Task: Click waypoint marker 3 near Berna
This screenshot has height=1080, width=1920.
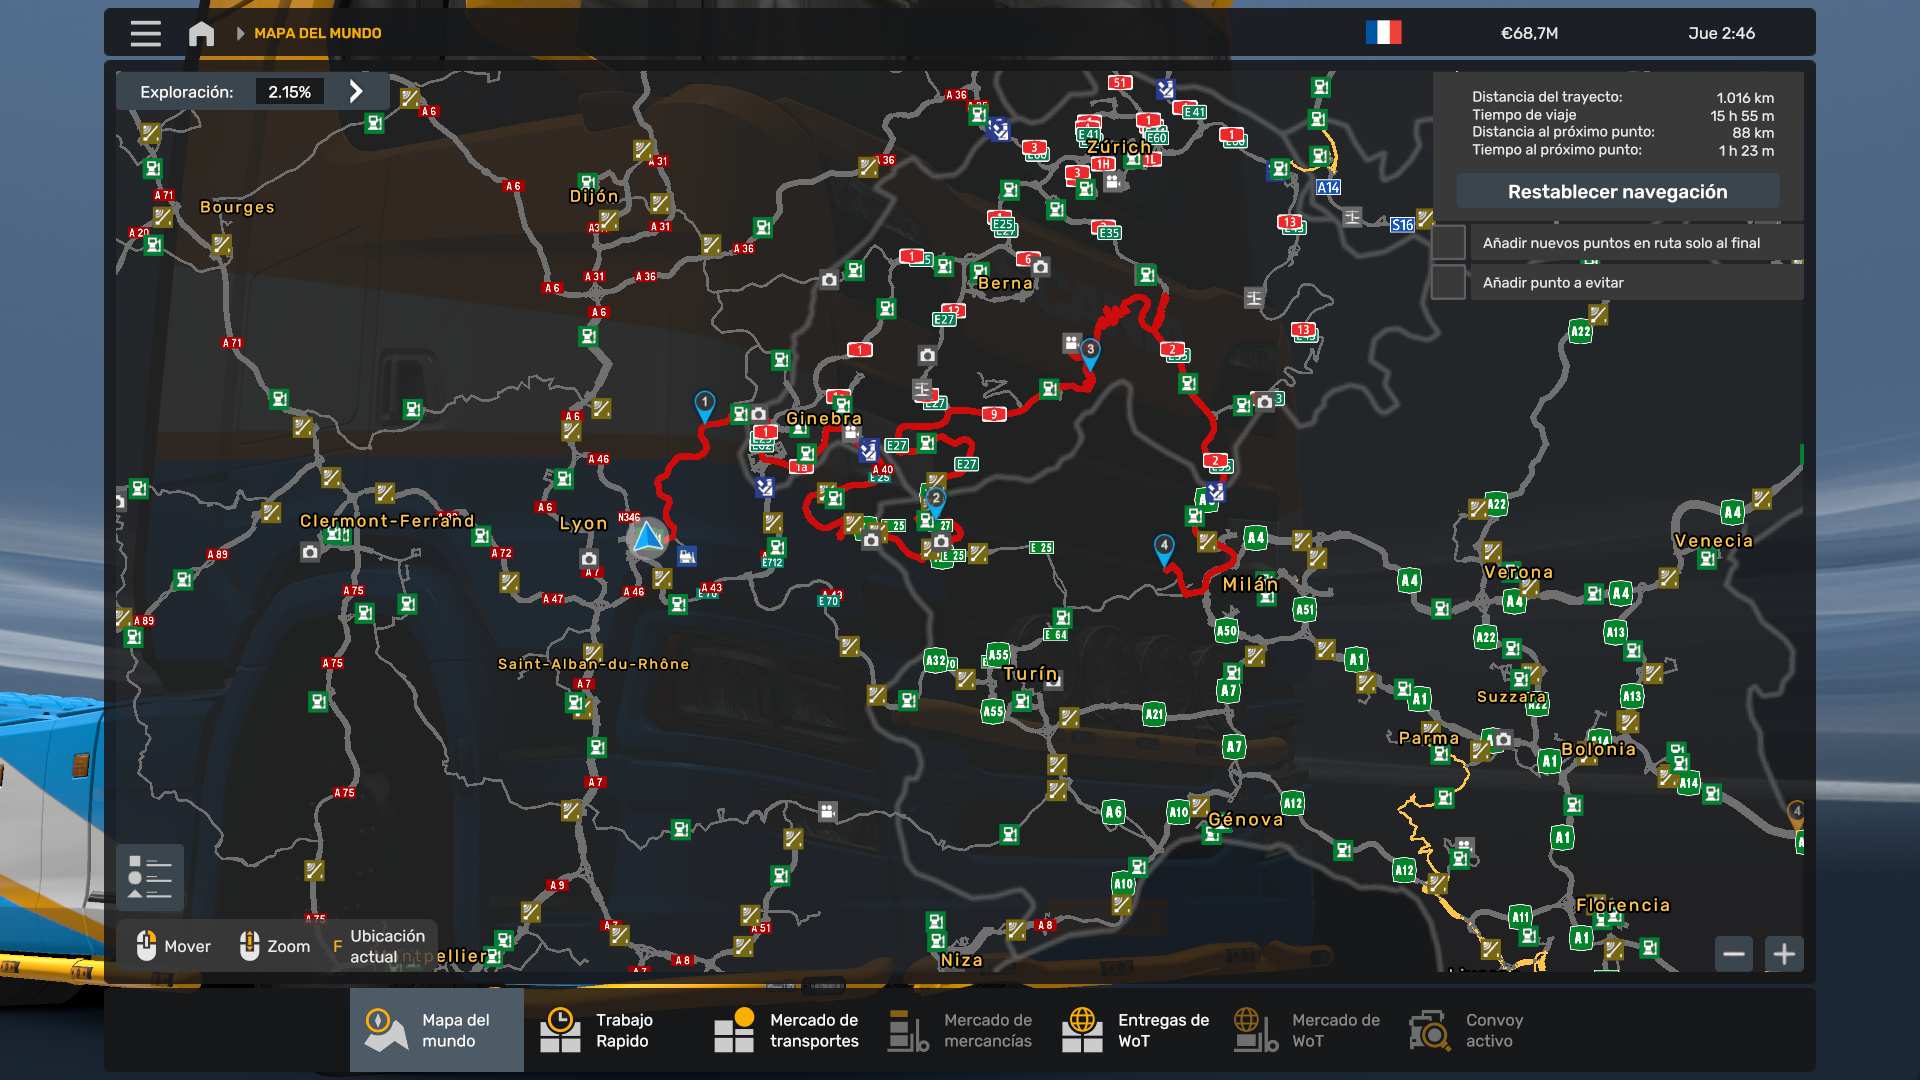Action: (1090, 351)
